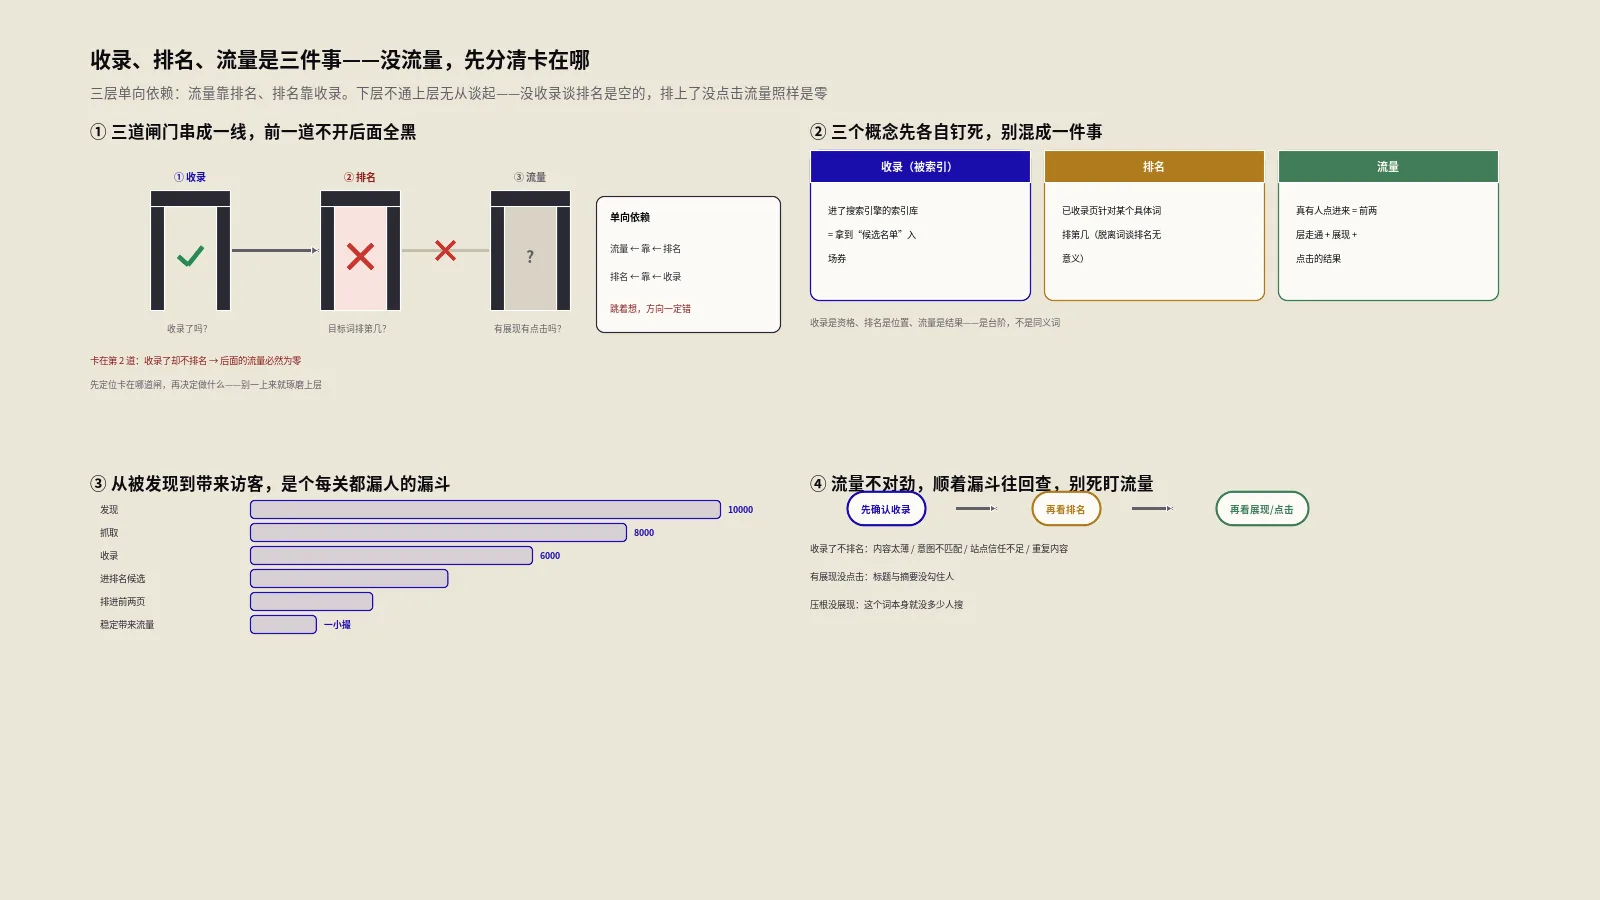Image resolution: width=1600 pixels, height=900 pixels.
Task: Click the value 6000 beside the 收录 bar
Action: (x=550, y=556)
